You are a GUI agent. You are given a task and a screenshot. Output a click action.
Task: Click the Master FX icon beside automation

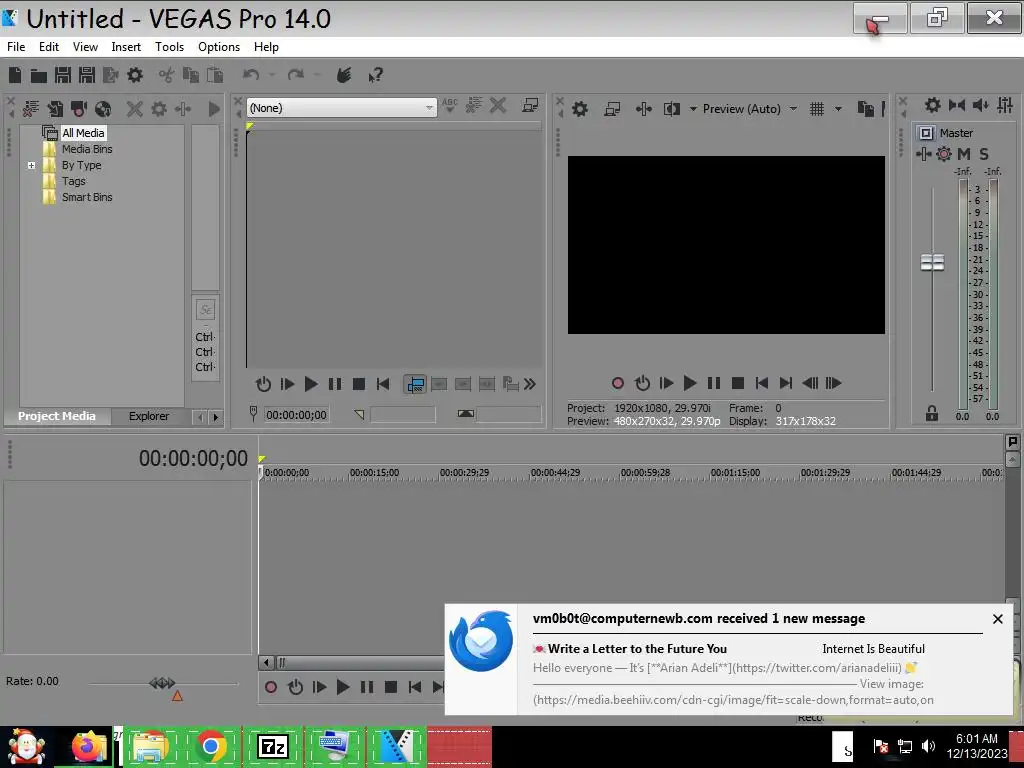[923, 154]
